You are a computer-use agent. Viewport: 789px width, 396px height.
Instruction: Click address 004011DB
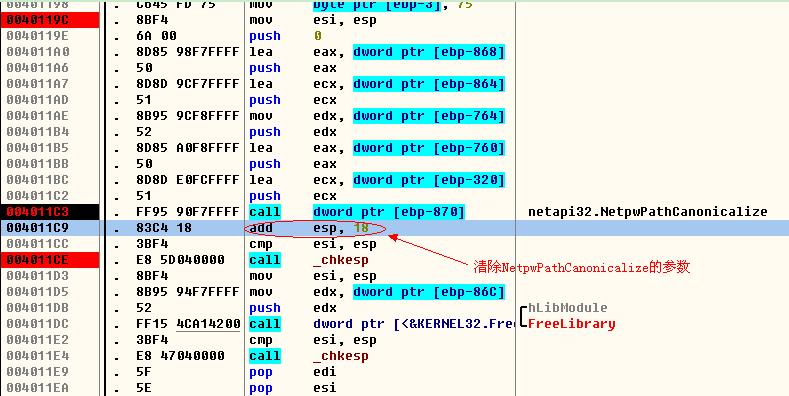[38, 308]
